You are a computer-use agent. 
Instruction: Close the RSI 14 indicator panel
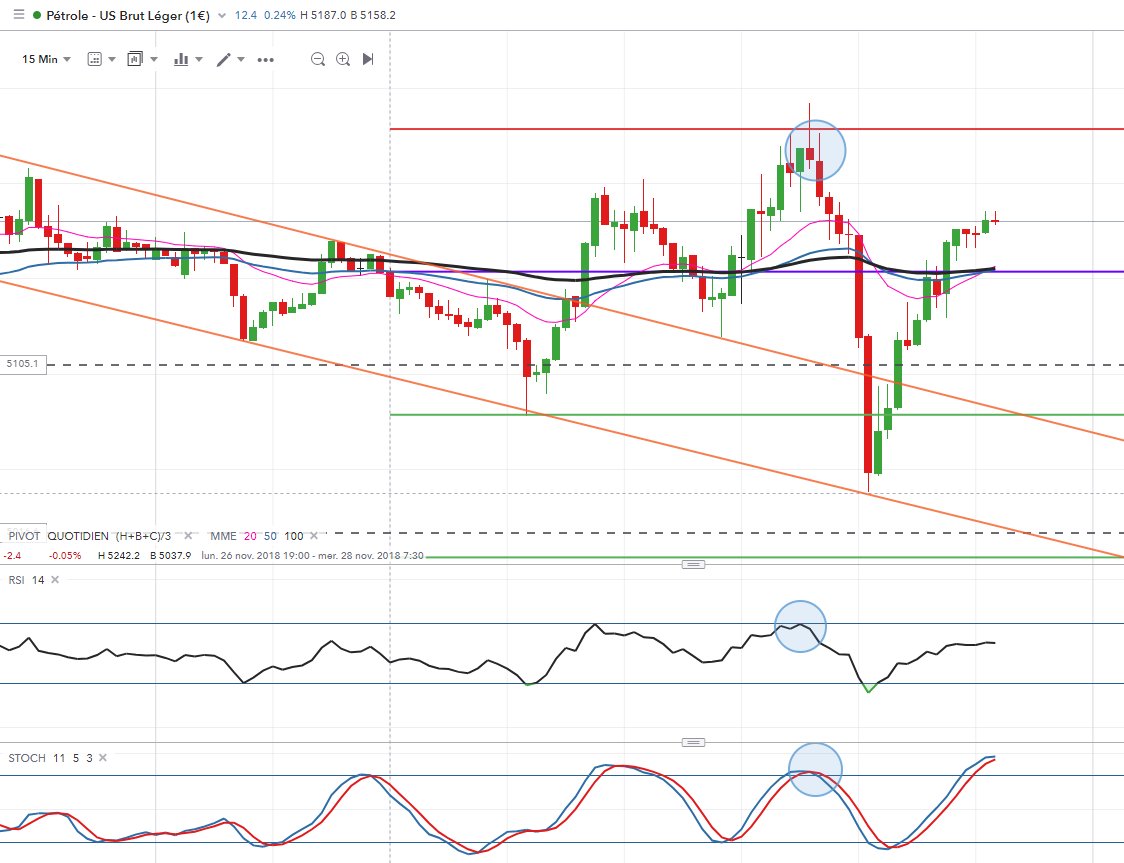point(54,580)
